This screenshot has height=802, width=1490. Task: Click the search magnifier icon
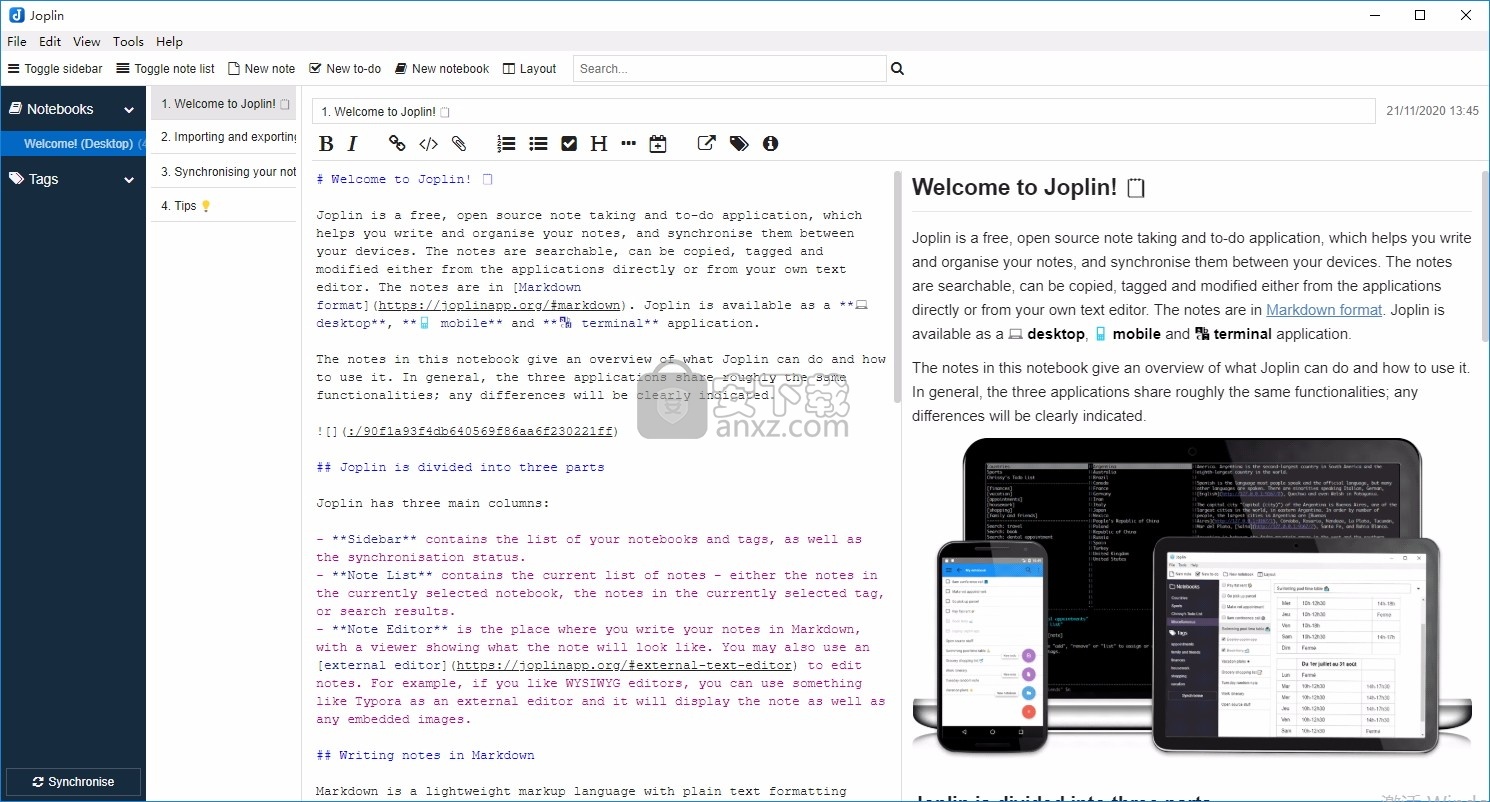pos(897,69)
